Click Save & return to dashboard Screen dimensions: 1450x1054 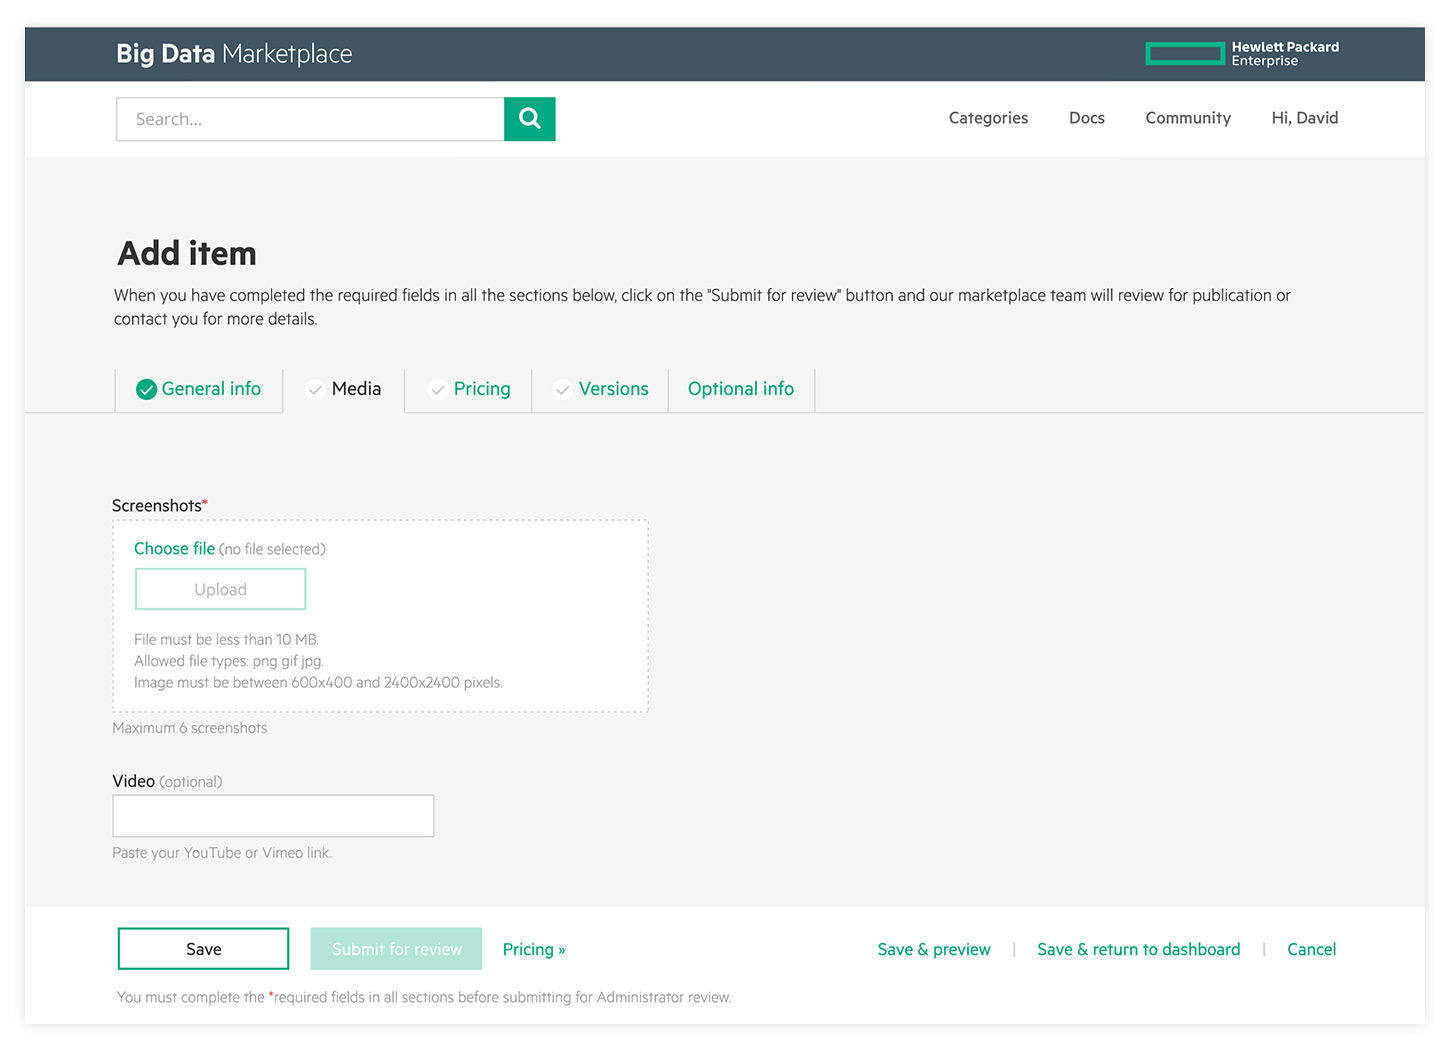click(x=1138, y=949)
